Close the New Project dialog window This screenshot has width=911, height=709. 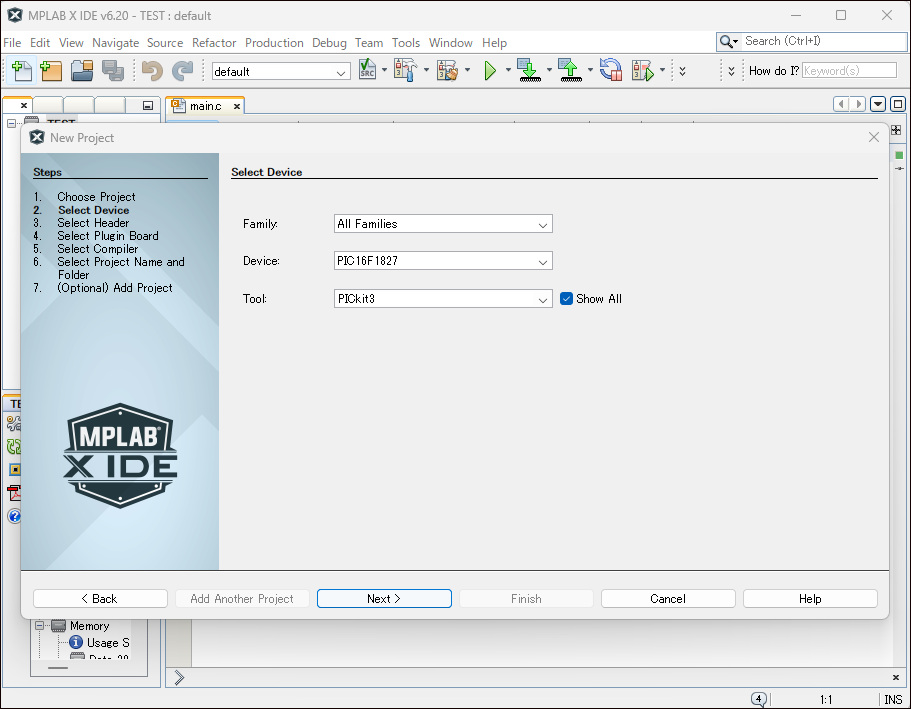pyautogui.click(x=874, y=137)
